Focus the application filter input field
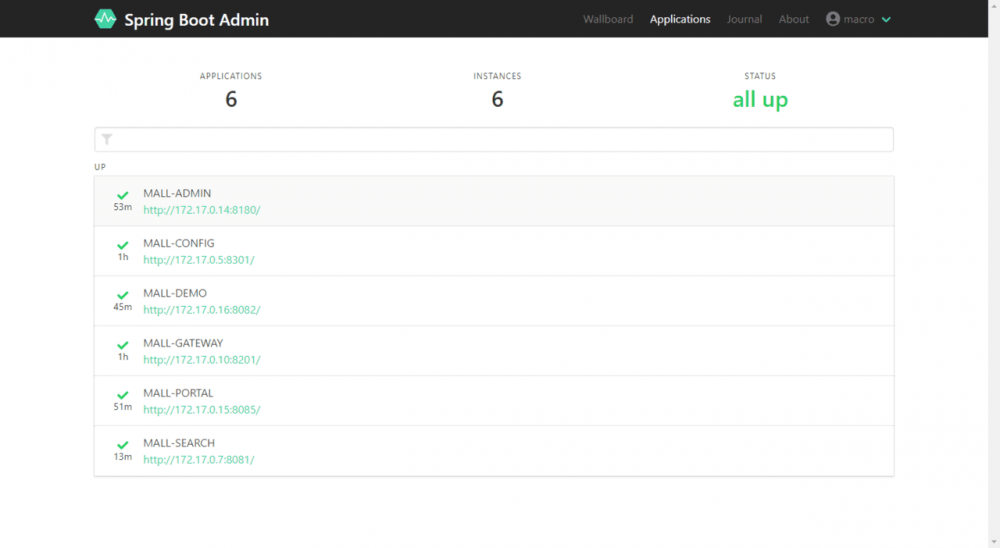Image resolution: width=1000 pixels, height=548 pixels. 494,139
